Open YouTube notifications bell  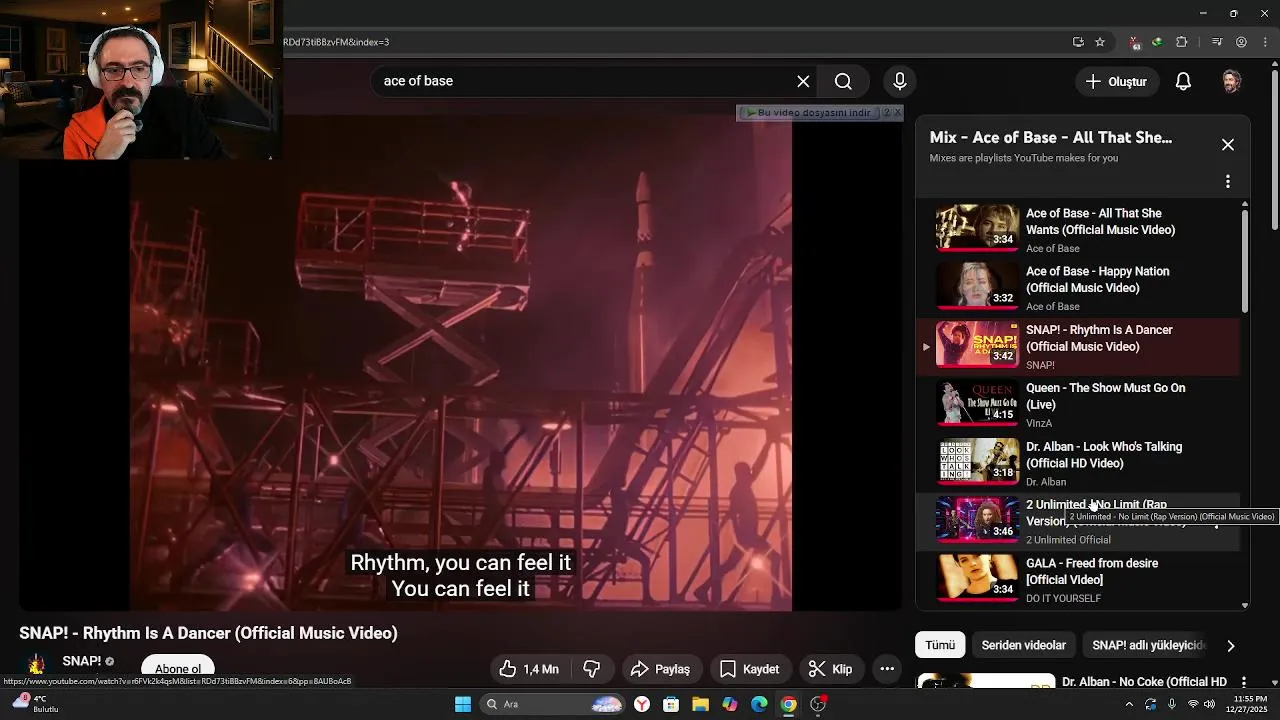(1183, 81)
